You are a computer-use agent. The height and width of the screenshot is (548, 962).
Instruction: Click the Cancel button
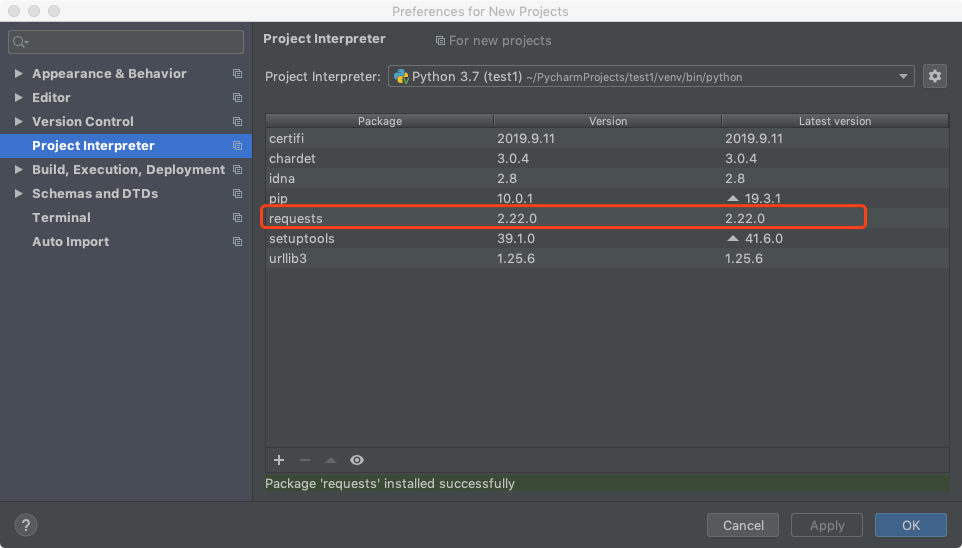click(743, 525)
